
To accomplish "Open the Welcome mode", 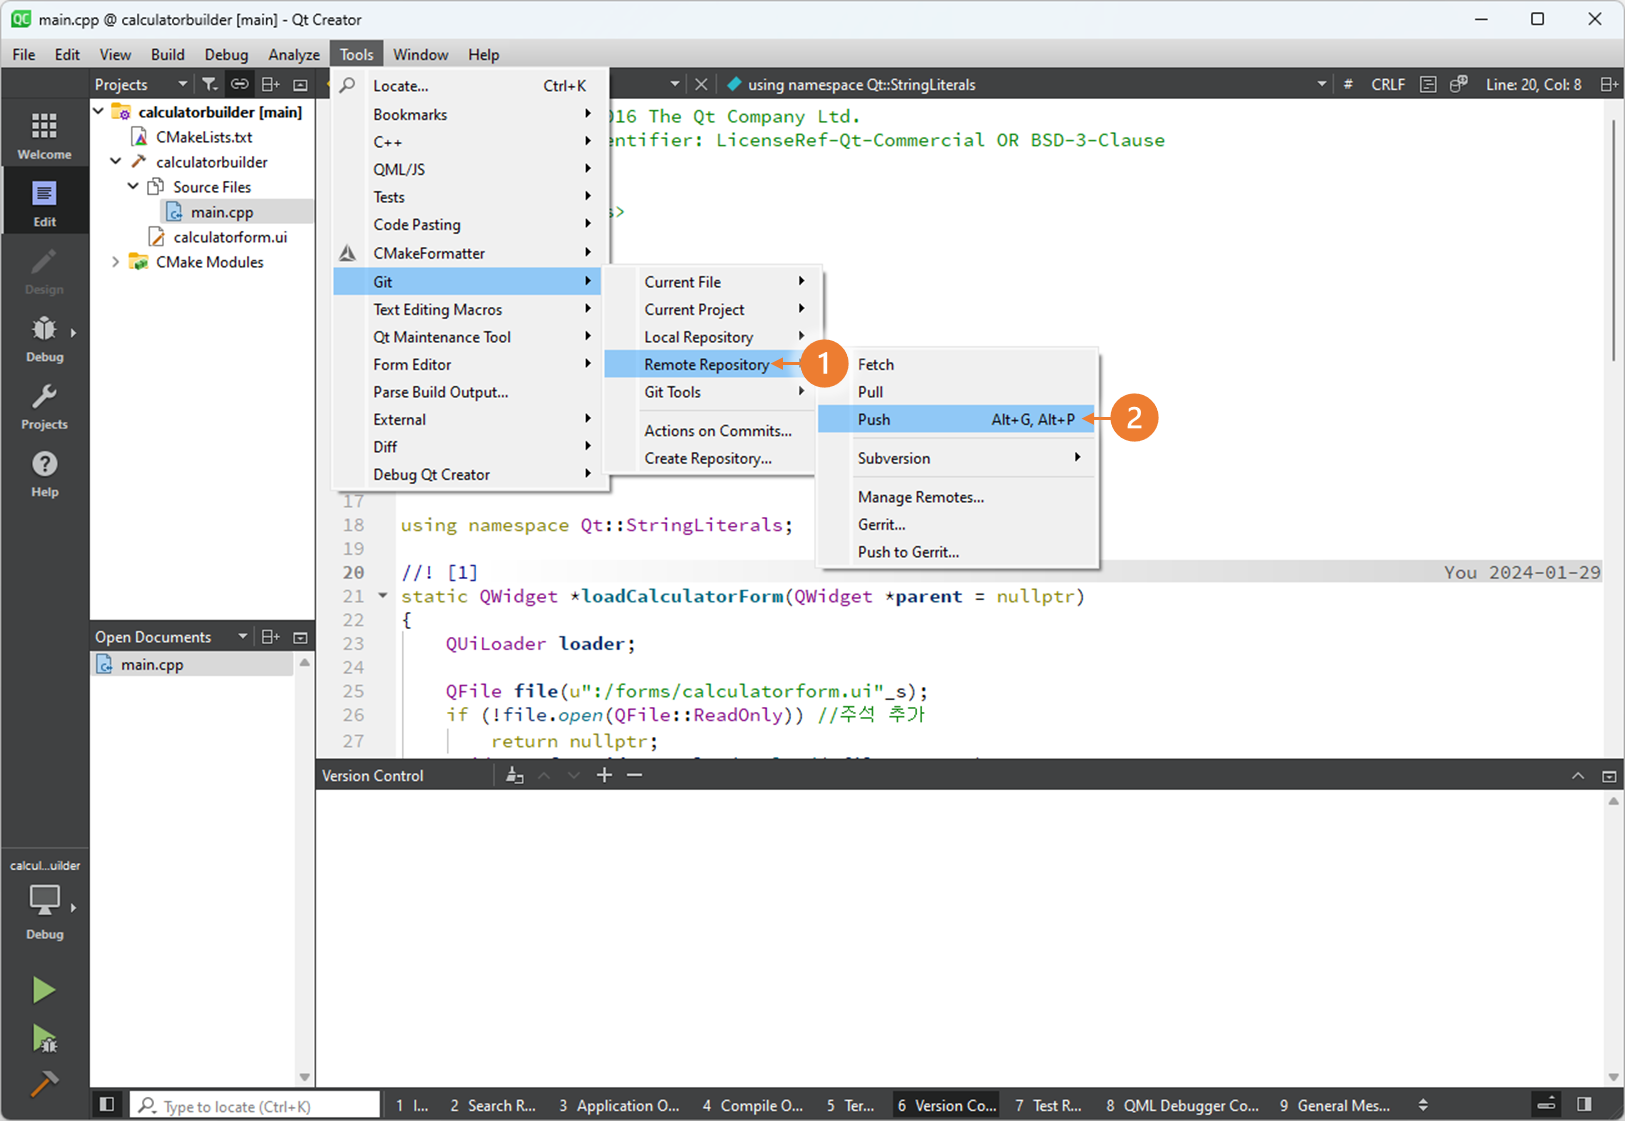I will (44, 135).
